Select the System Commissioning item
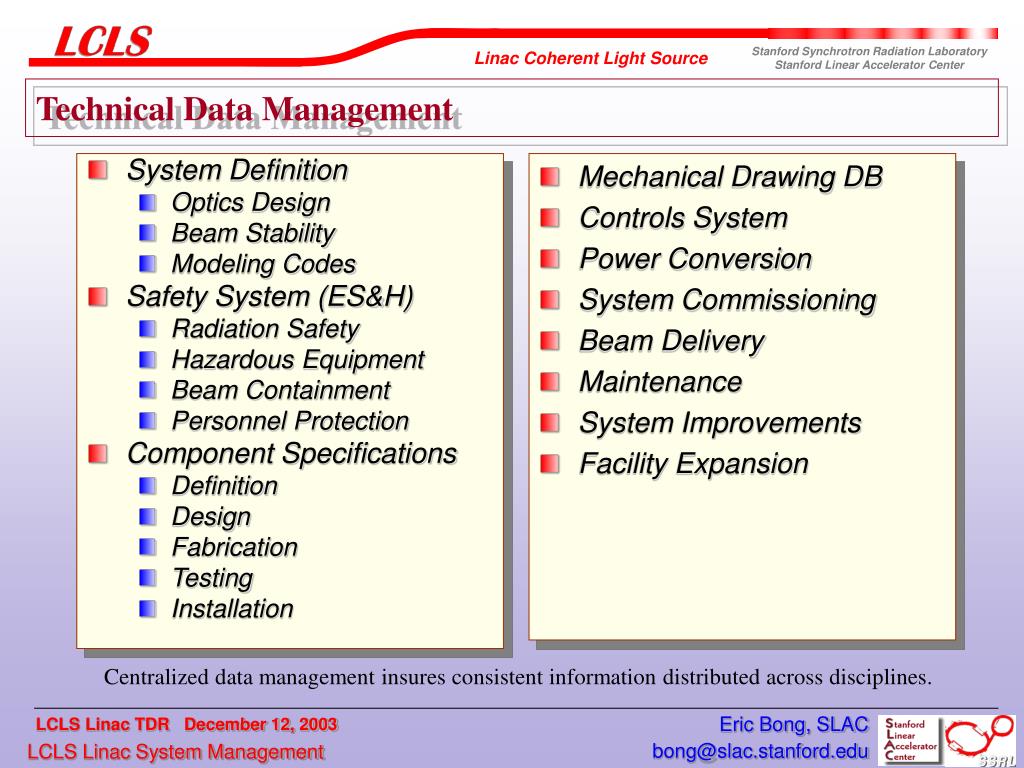1024x768 pixels. 728,300
